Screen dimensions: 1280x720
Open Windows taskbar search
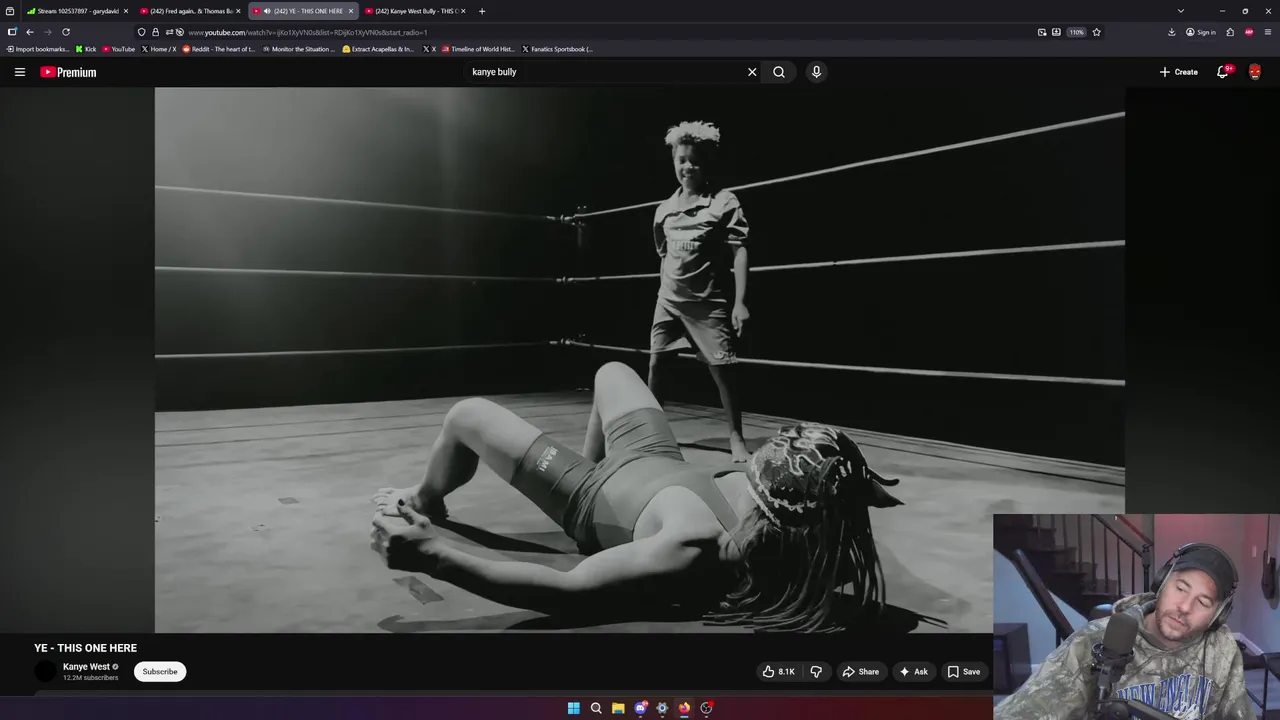596,708
